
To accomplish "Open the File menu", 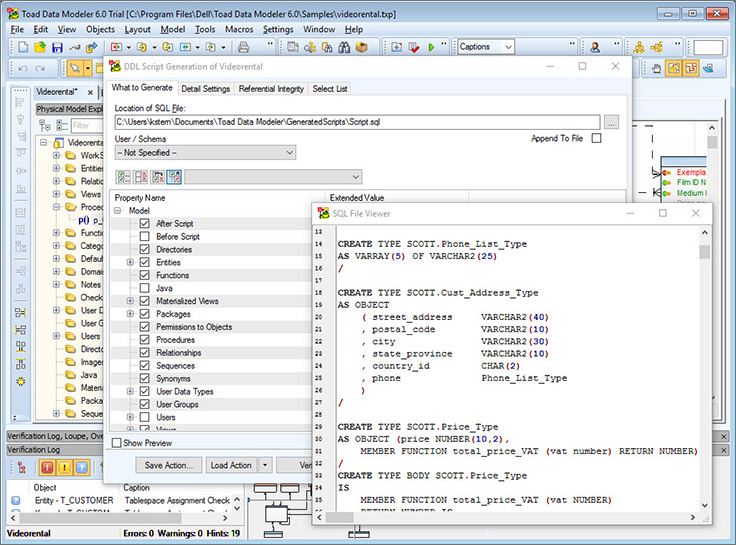I will 17,30.
